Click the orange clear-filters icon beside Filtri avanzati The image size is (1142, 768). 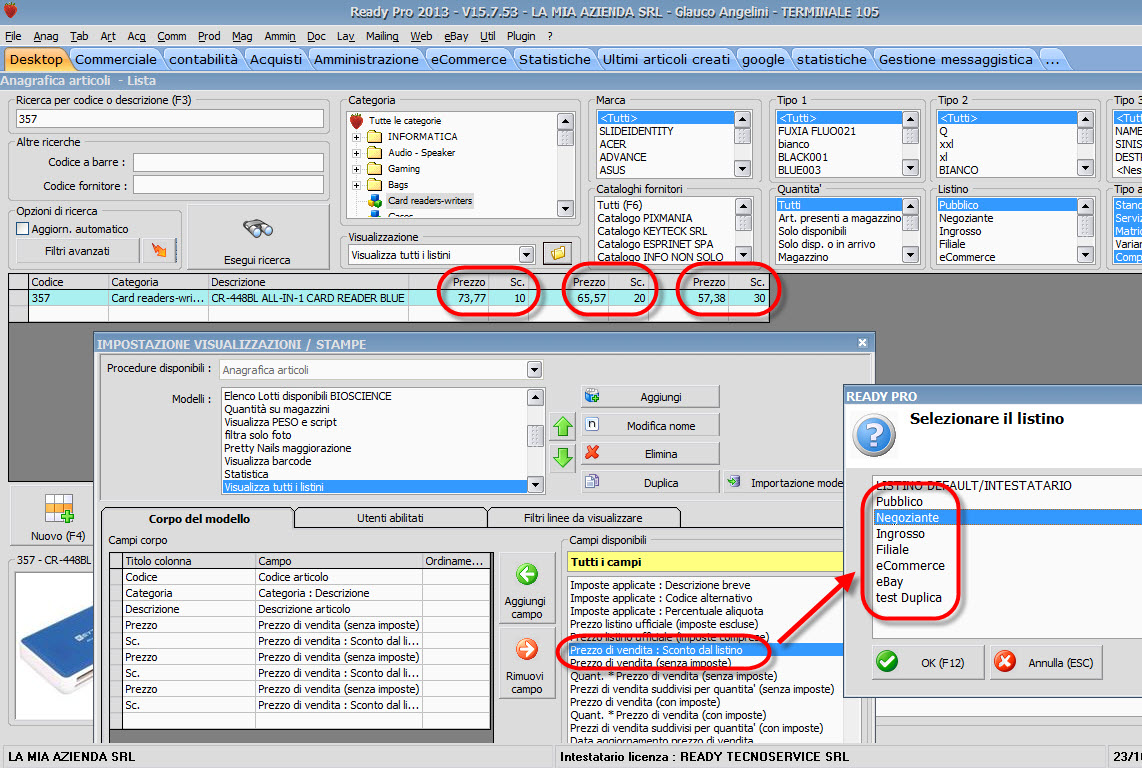click(x=159, y=251)
